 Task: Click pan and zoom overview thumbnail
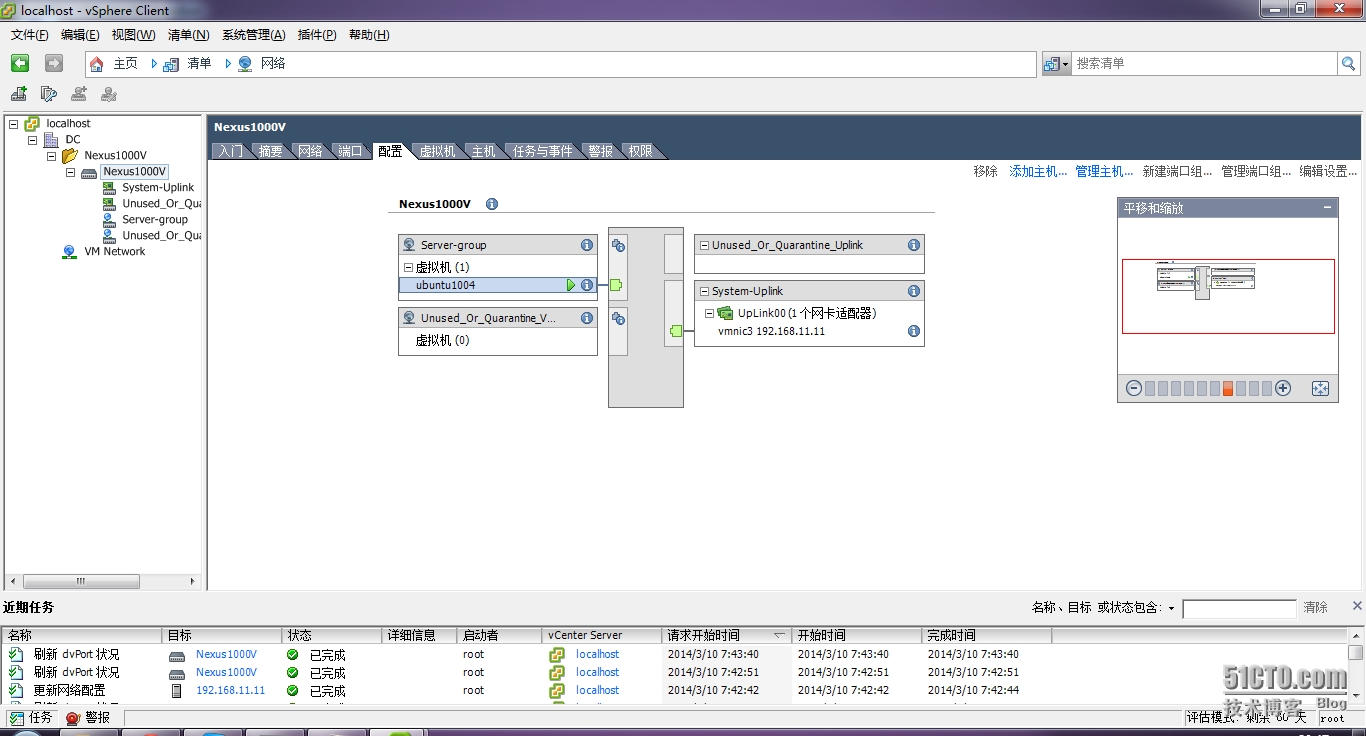tap(1228, 296)
